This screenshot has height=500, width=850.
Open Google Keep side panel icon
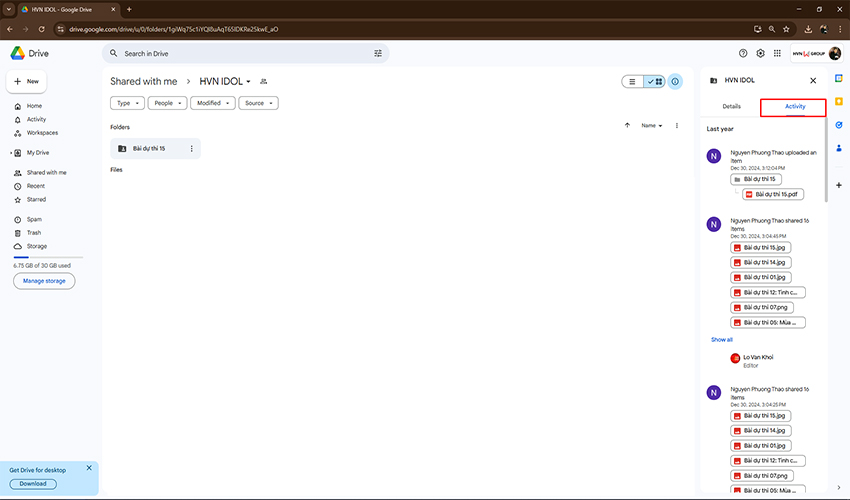pyautogui.click(x=839, y=101)
